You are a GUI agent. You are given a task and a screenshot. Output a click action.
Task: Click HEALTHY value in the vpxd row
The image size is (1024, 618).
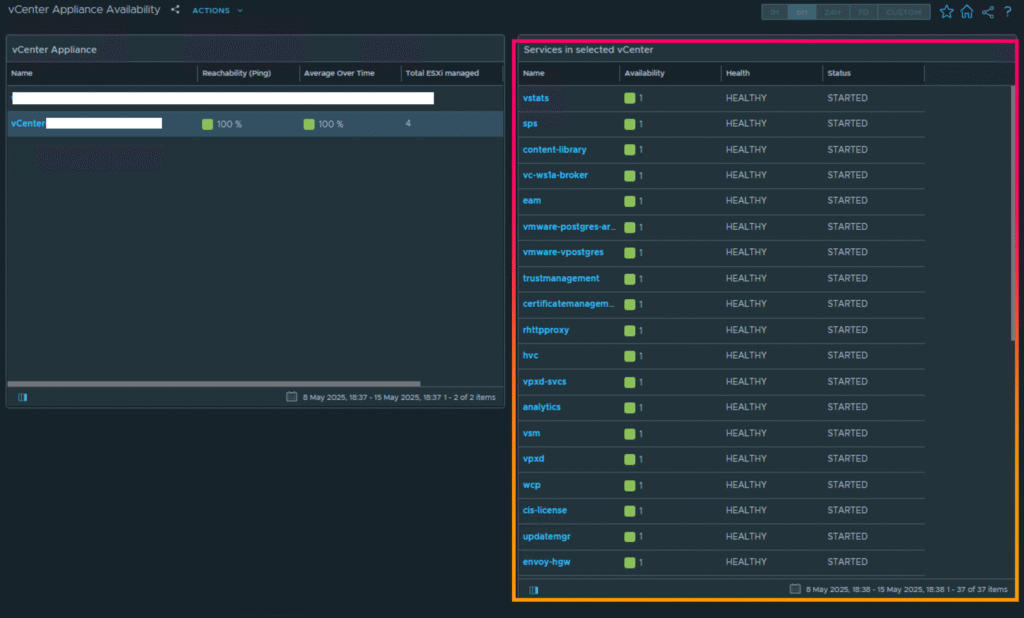[x=746, y=459]
